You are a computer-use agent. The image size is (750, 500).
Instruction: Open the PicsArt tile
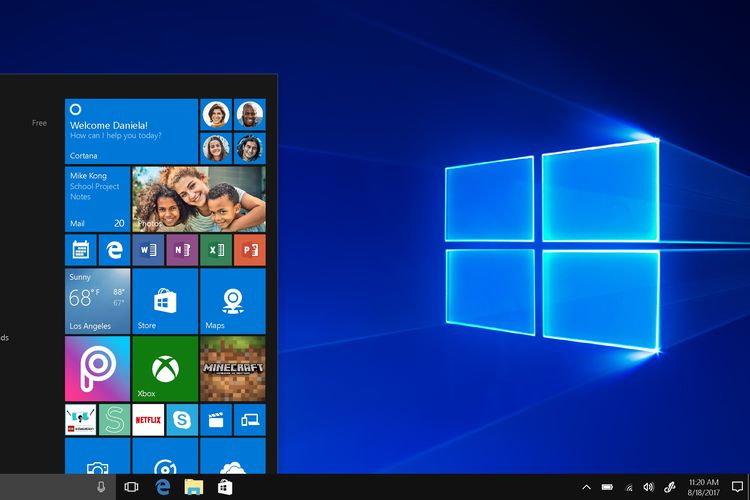tap(97, 367)
